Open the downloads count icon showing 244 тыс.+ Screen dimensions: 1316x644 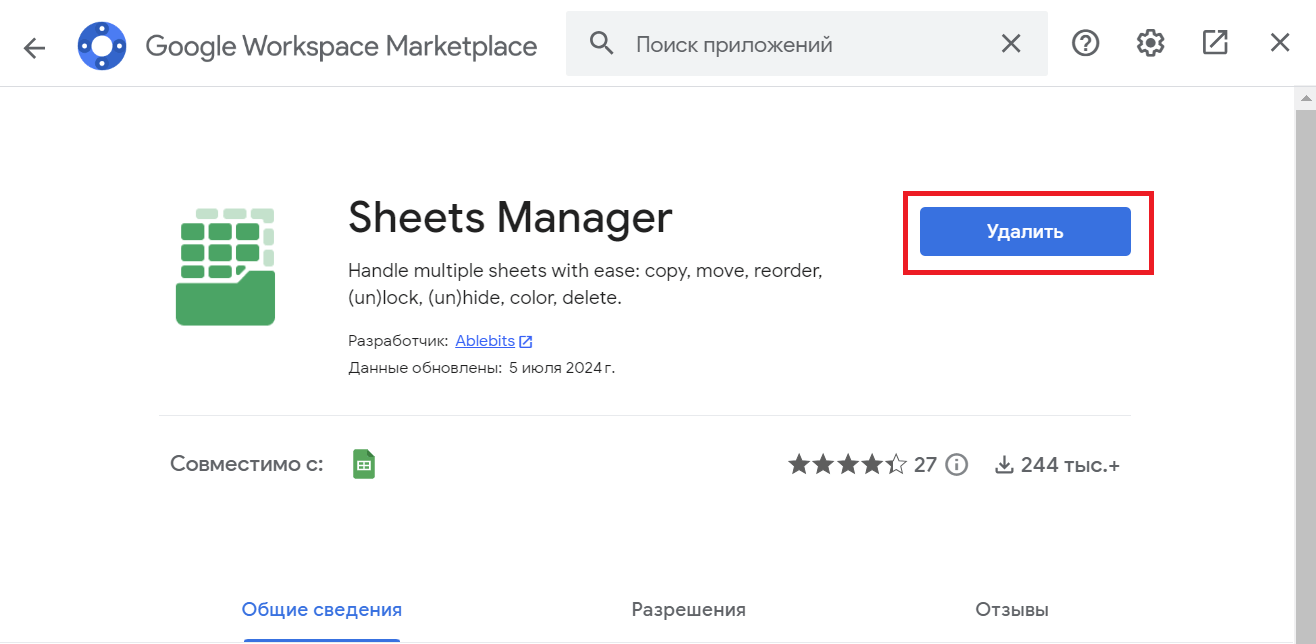(x=1003, y=463)
